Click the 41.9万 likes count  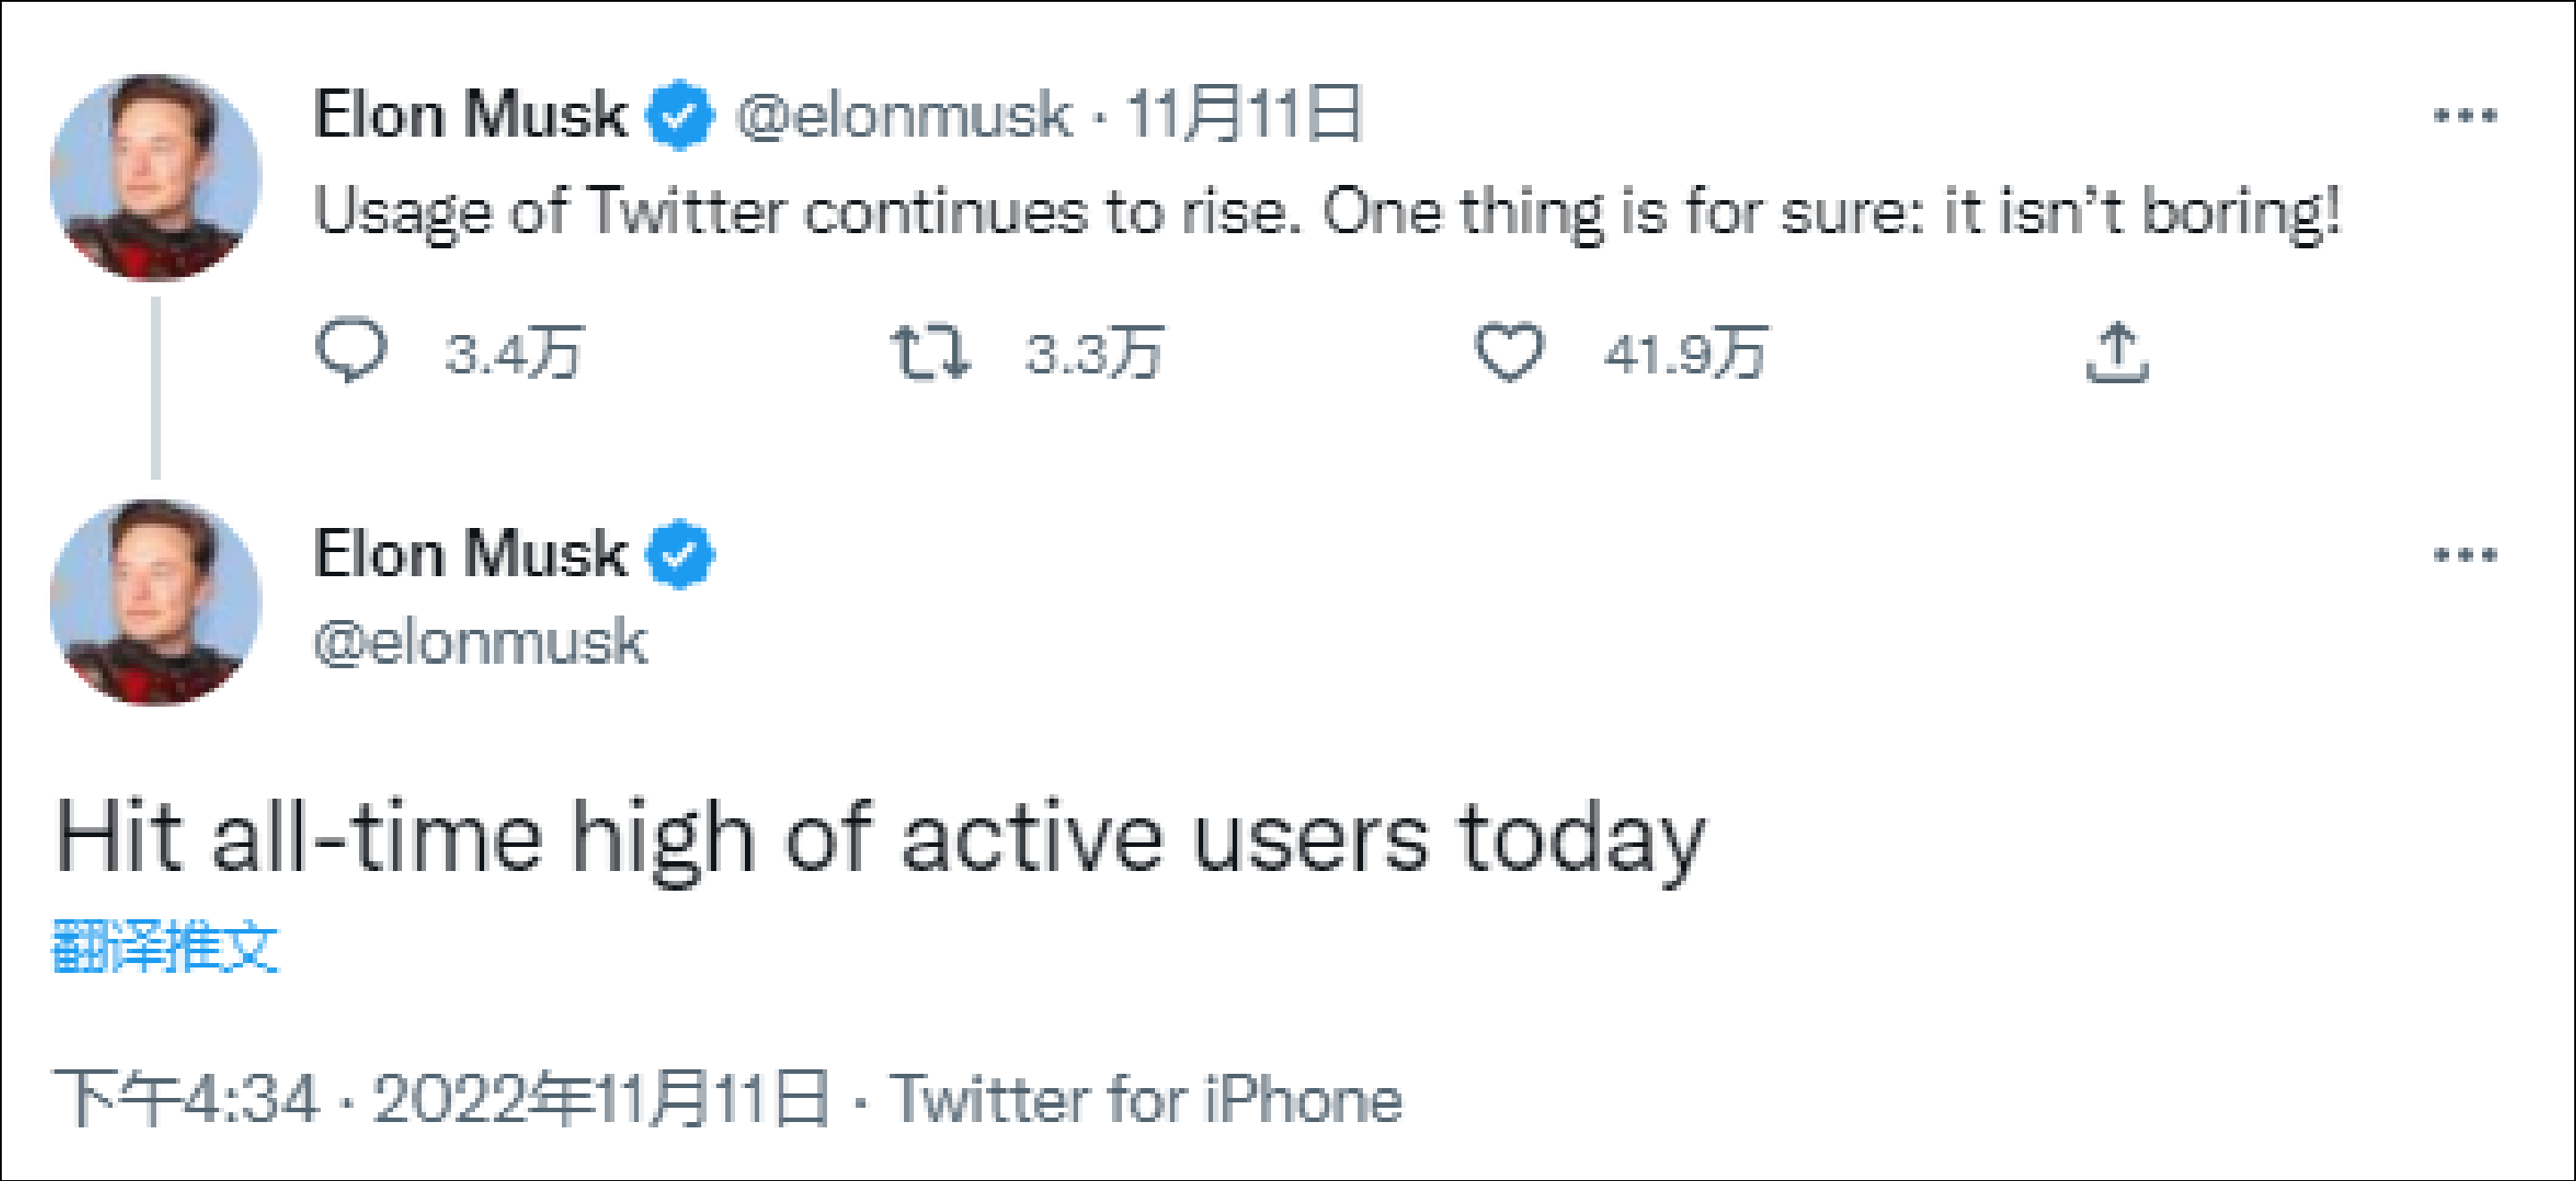tap(1685, 354)
